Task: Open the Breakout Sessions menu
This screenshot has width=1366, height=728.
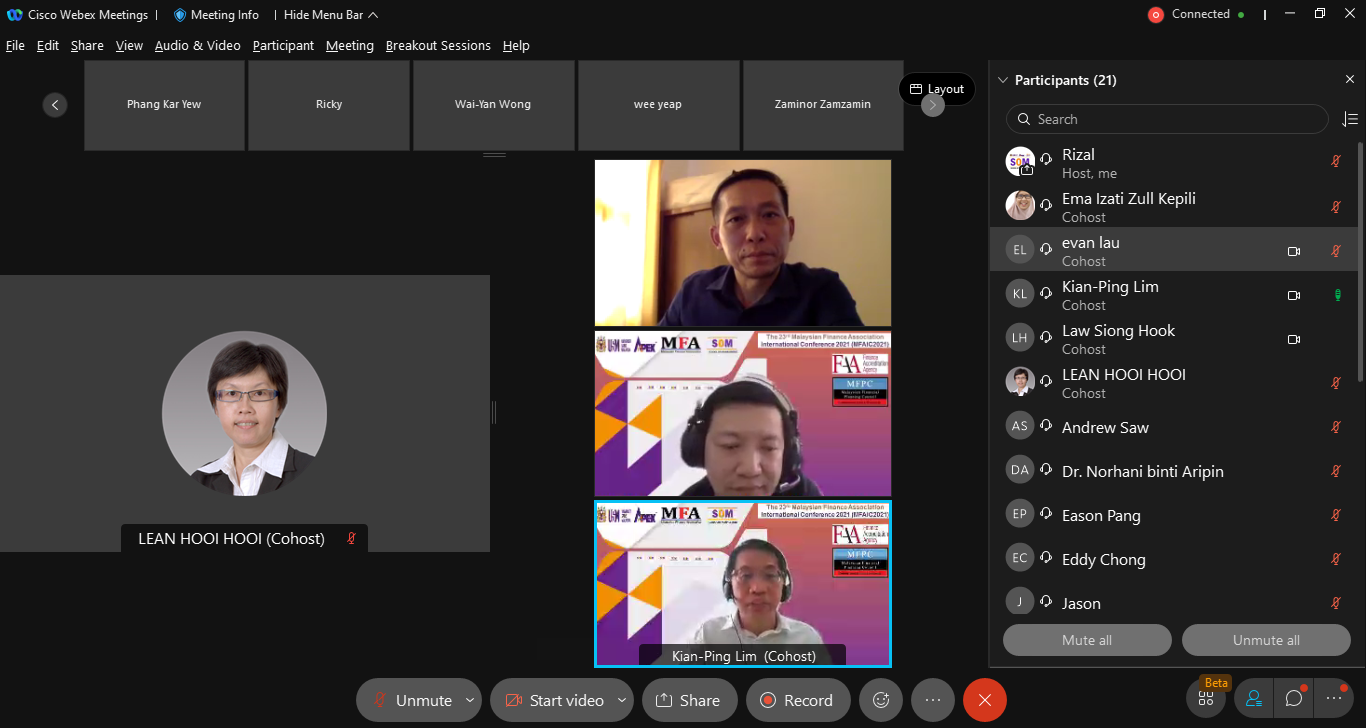Action: [438, 46]
